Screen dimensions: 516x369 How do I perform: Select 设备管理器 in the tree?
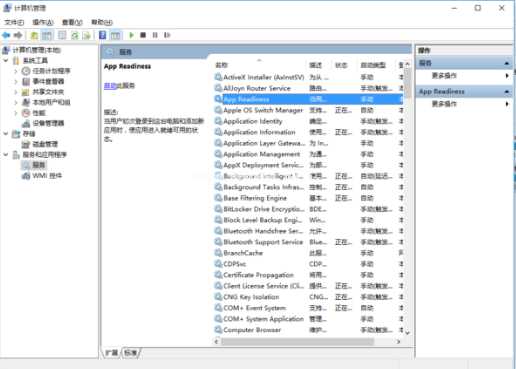click(x=48, y=123)
